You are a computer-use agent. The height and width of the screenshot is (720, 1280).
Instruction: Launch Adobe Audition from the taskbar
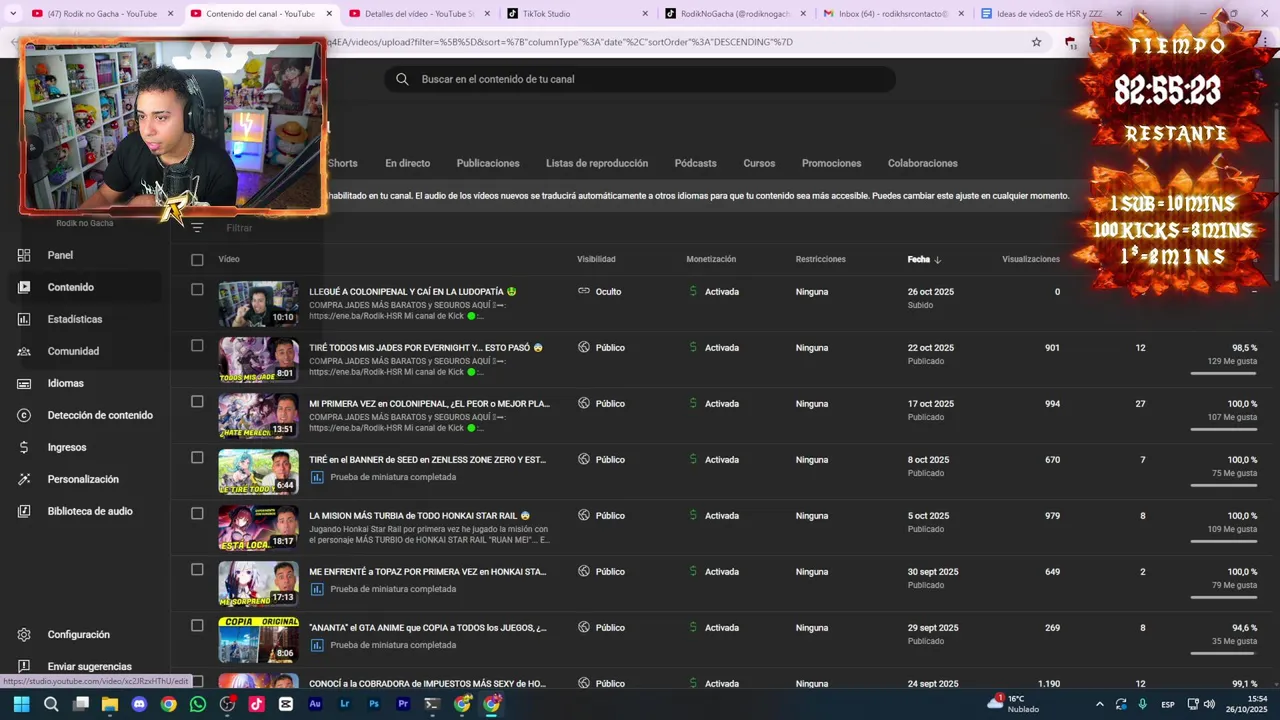(315, 704)
